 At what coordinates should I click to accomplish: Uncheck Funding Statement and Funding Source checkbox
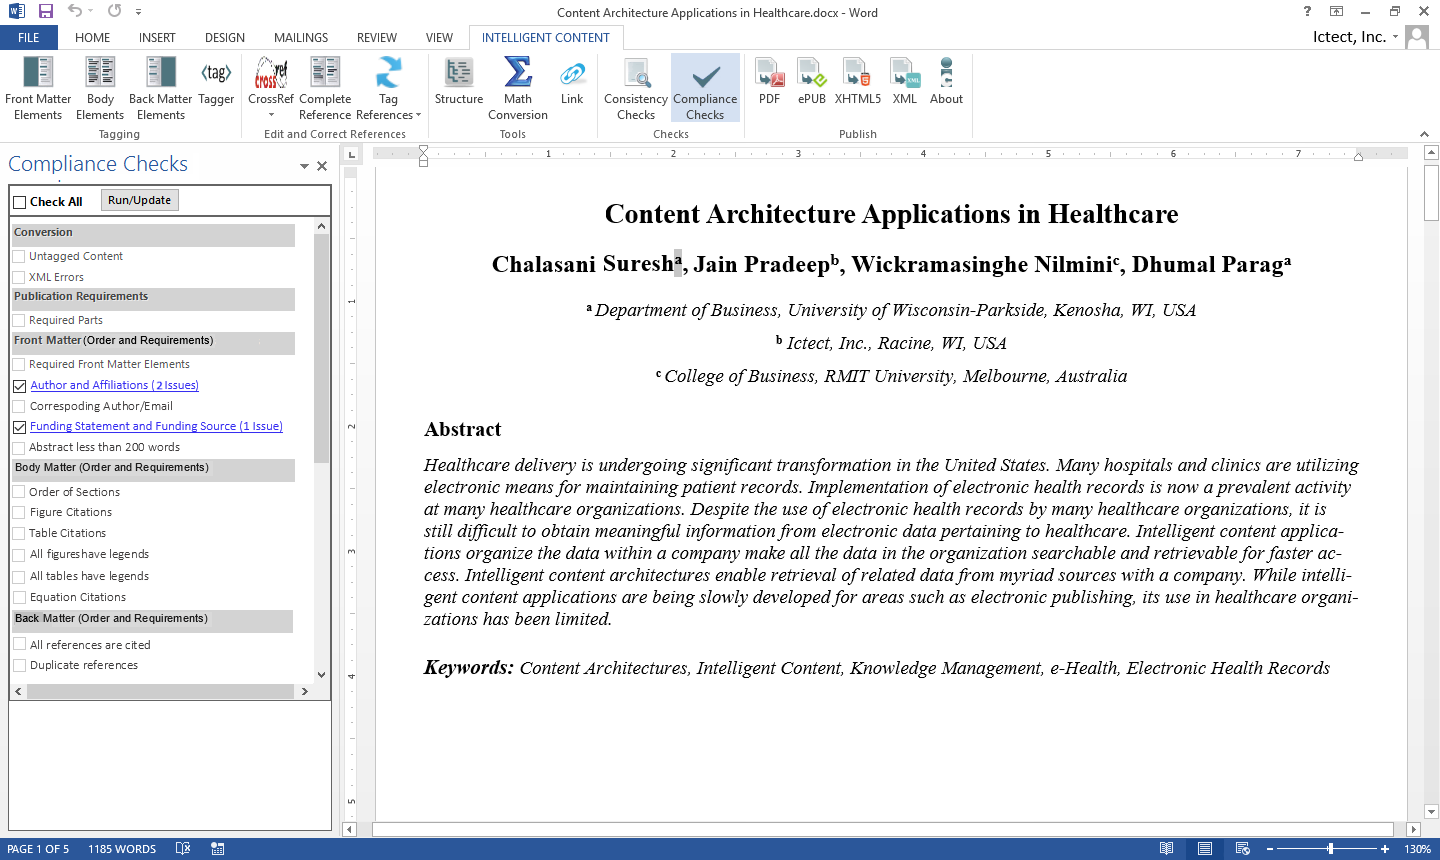(19, 426)
